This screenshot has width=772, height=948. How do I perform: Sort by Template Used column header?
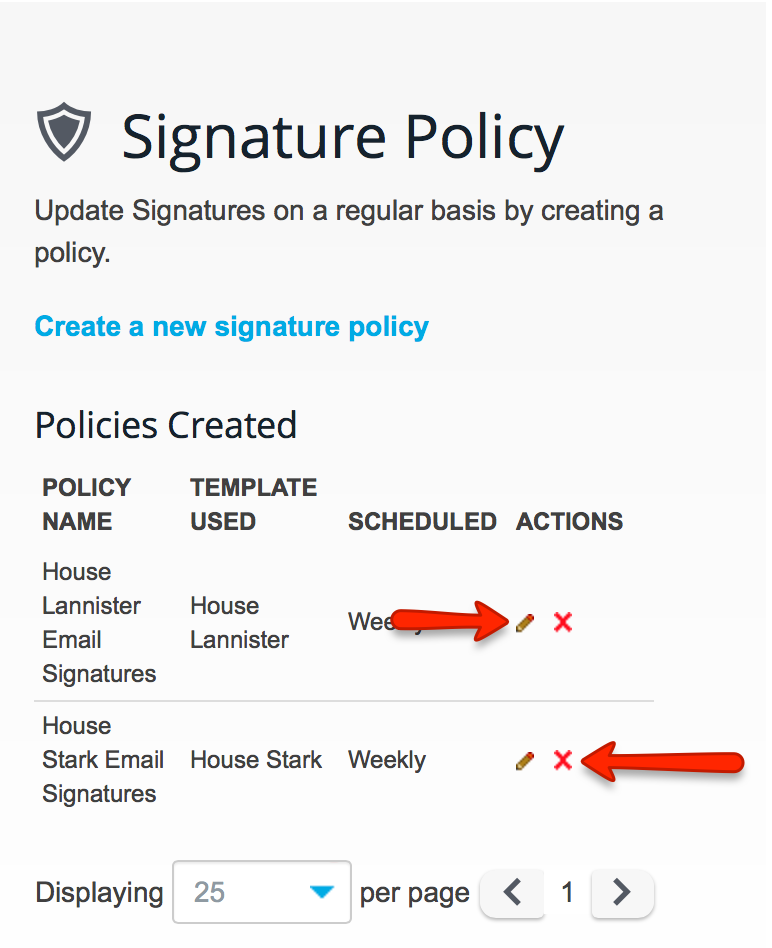pyautogui.click(x=253, y=504)
